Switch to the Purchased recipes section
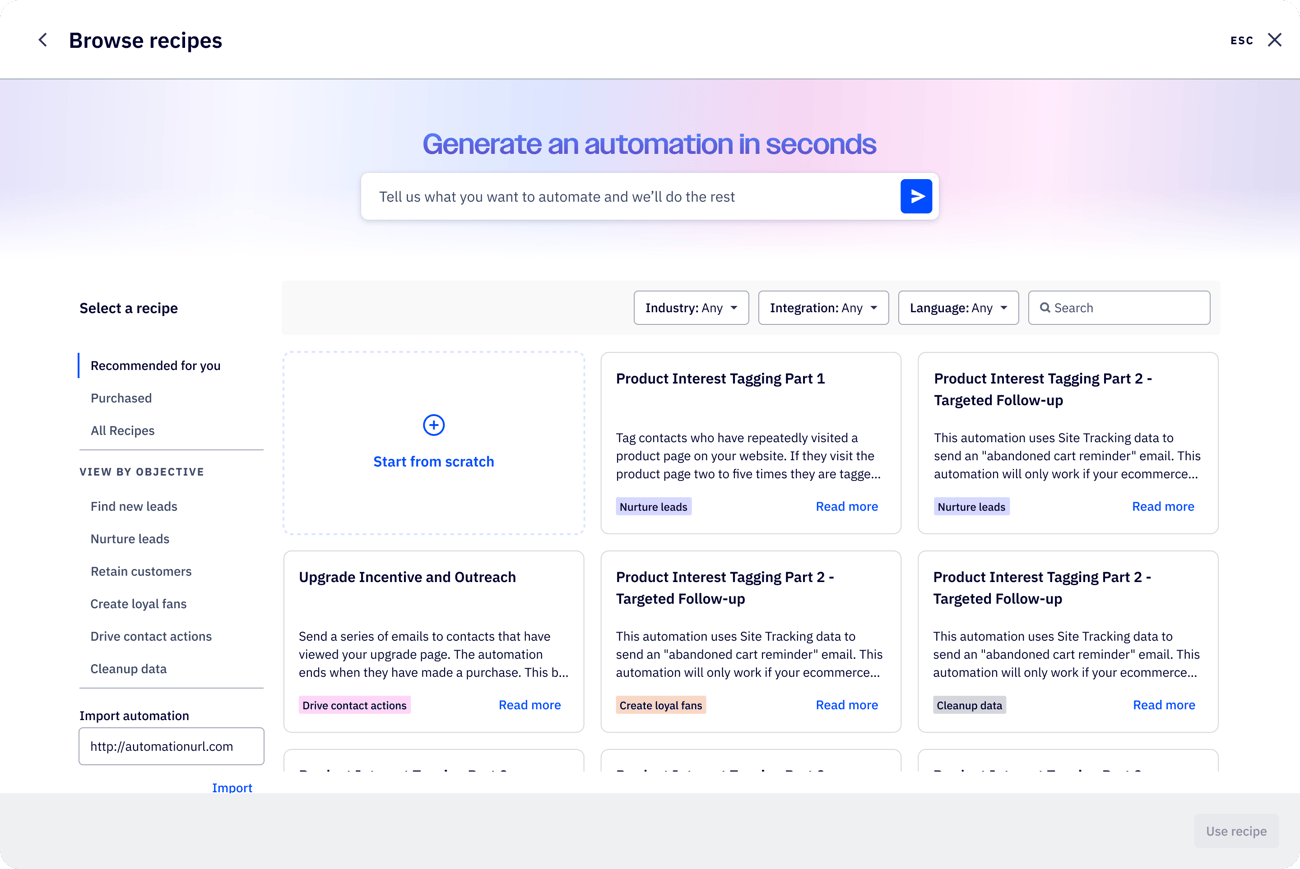This screenshot has width=1300, height=869. click(x=121, y=398)
